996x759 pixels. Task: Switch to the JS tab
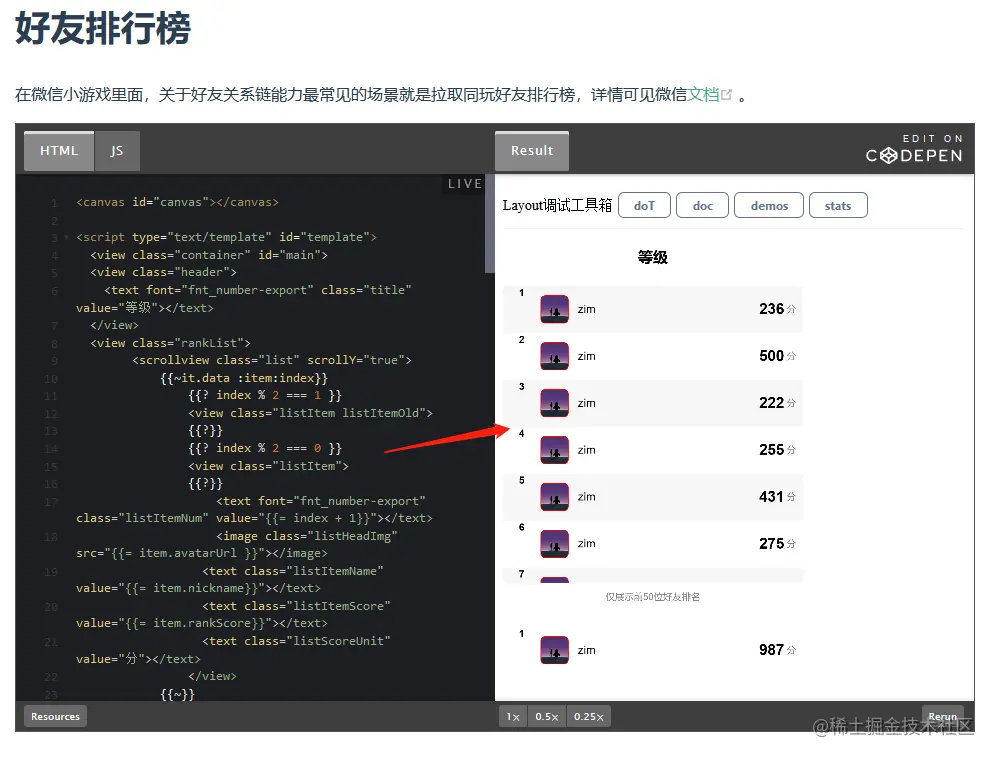(x=116, y=150)
